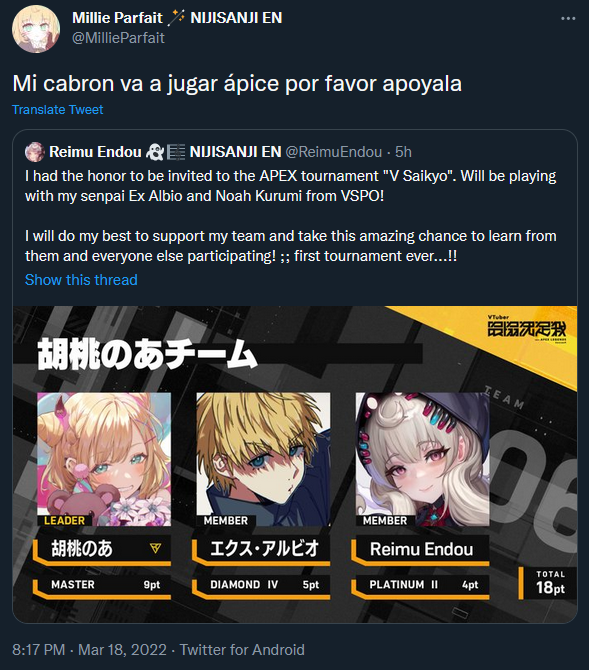Image resolution: width=589 pixels, height=670 pixels.
Task: Open the @ReimuEndou handle in quoted tweet
Action: [x=334, y=152]
